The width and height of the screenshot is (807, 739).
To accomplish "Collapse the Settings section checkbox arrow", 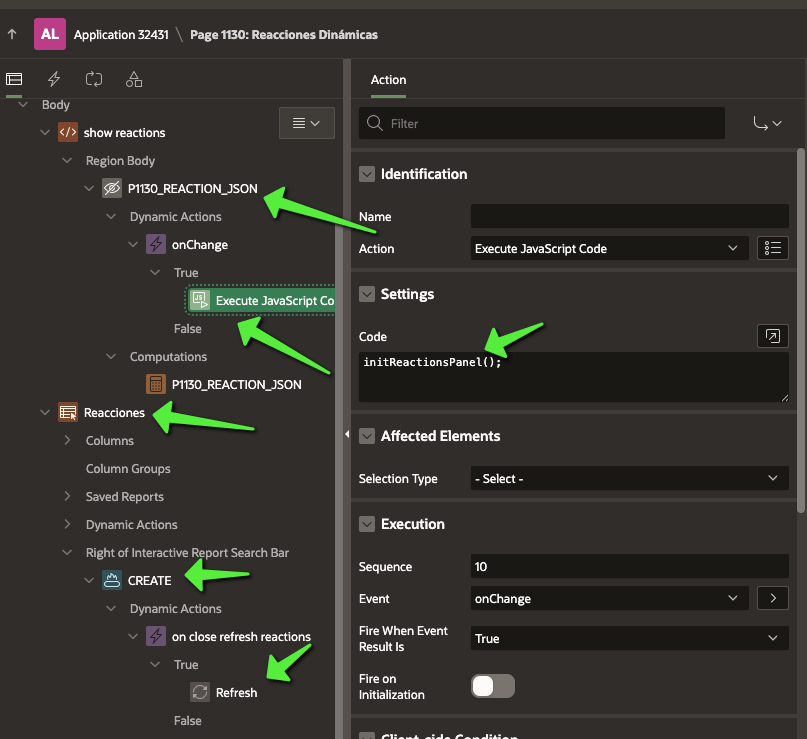I will coord(367,294).
